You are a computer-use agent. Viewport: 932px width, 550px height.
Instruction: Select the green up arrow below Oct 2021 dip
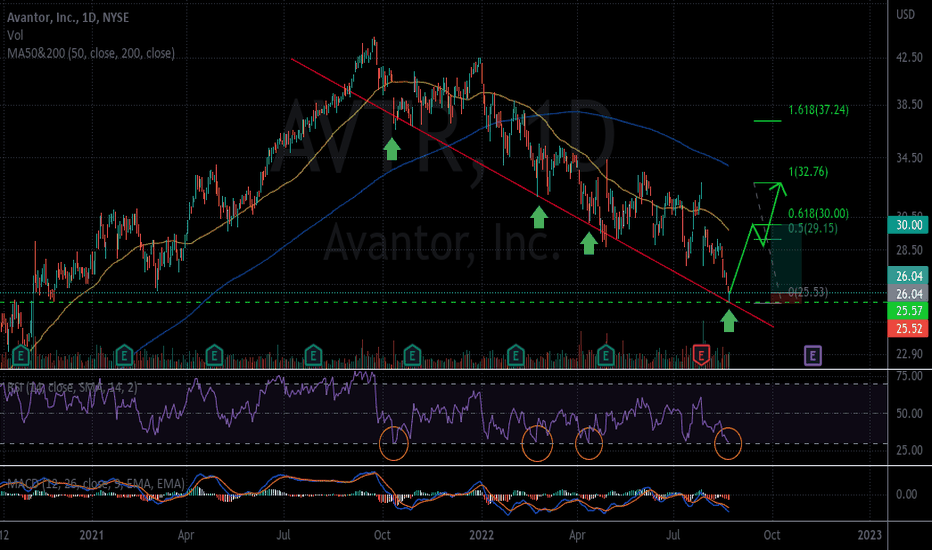pos(392,149)
